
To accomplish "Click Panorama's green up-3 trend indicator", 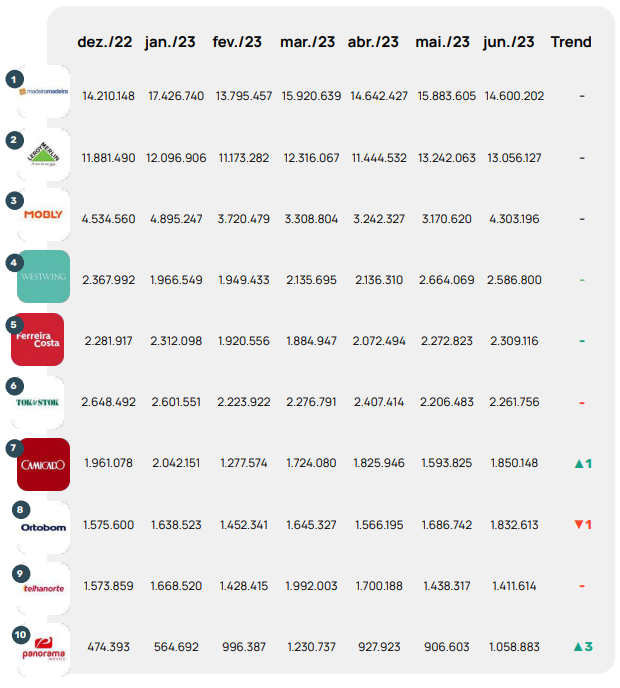I will point(578,647).
